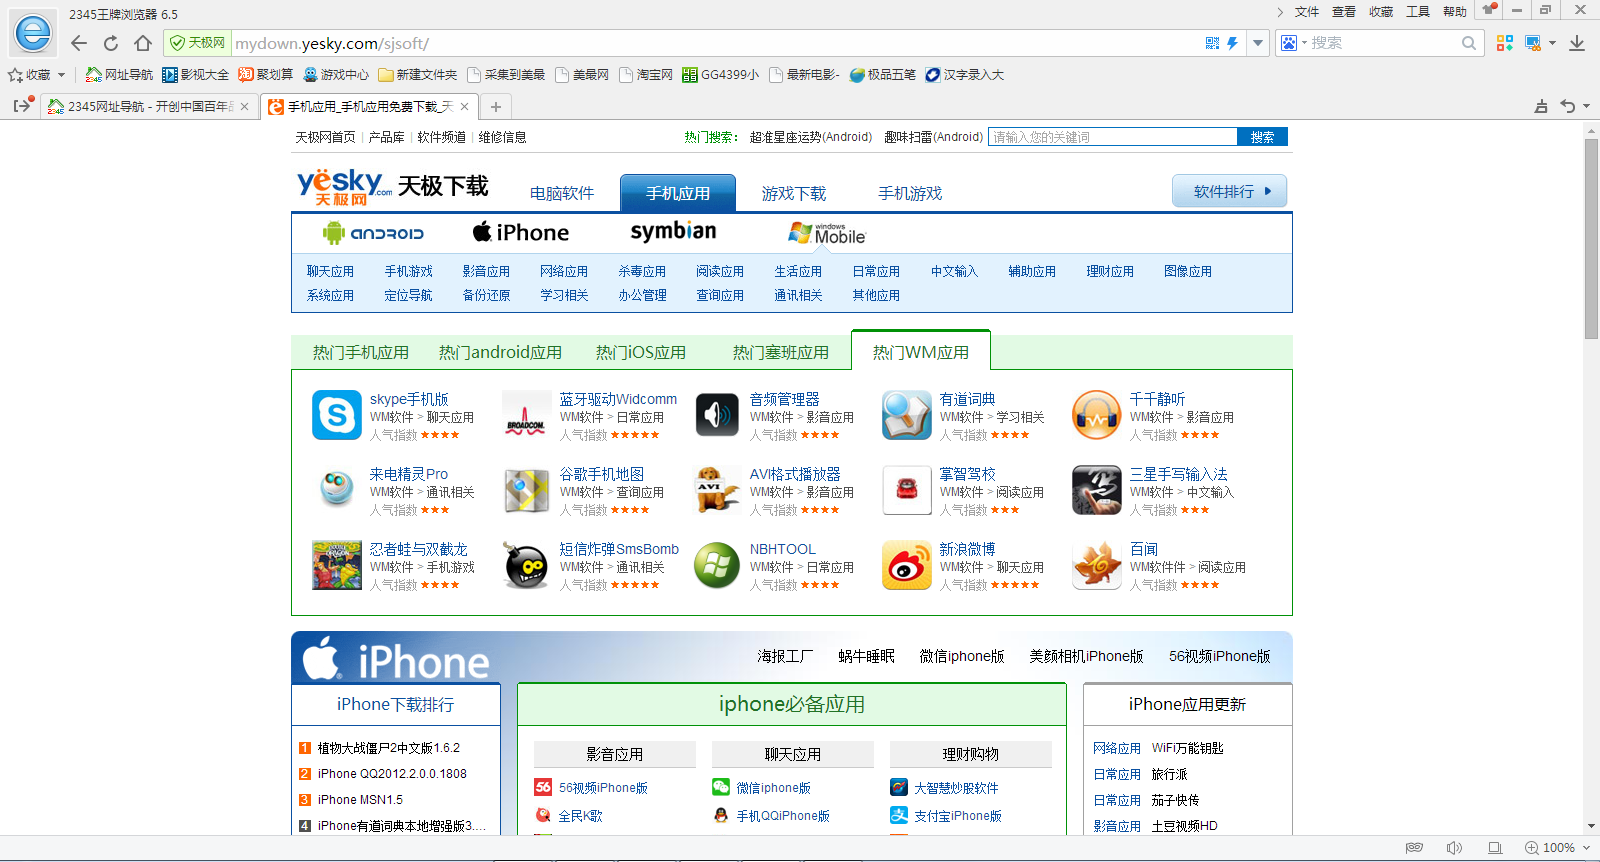The height and width of the screenshot is (862, 1600).
Task: Select the Apple iPhone platform logo
Action: pos(521,232)
